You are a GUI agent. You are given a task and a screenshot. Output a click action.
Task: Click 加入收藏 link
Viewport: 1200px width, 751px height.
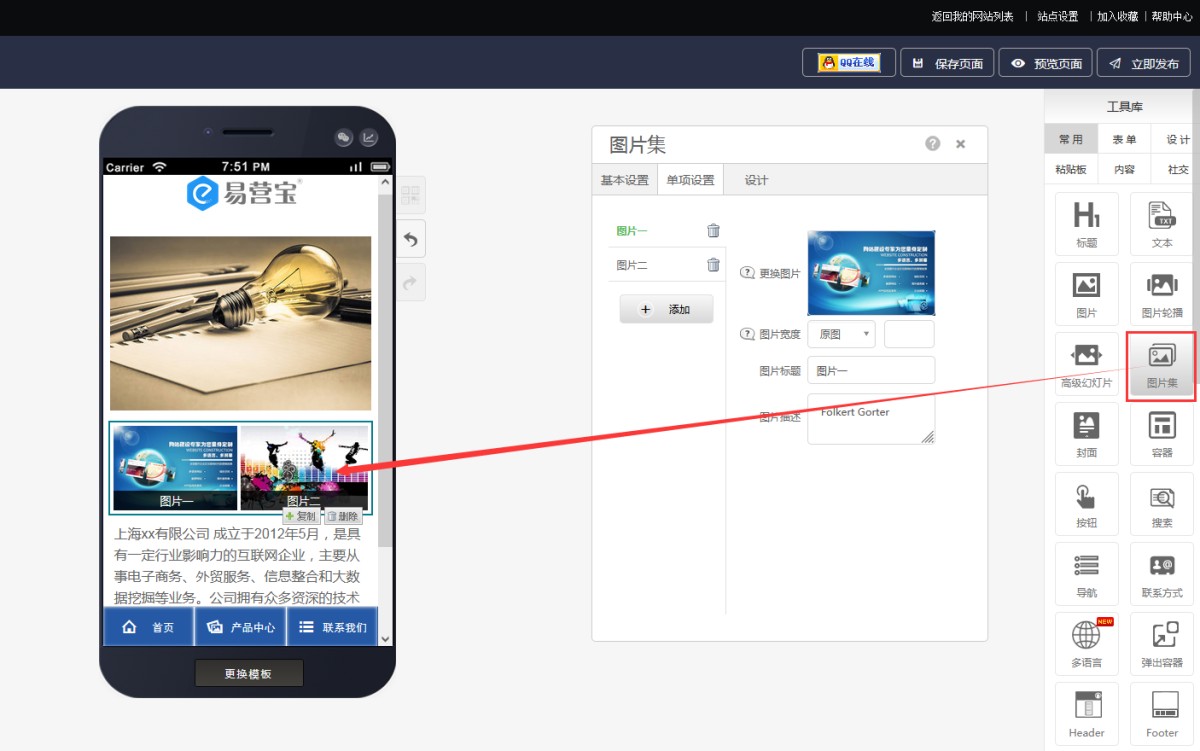point(1117,16)
